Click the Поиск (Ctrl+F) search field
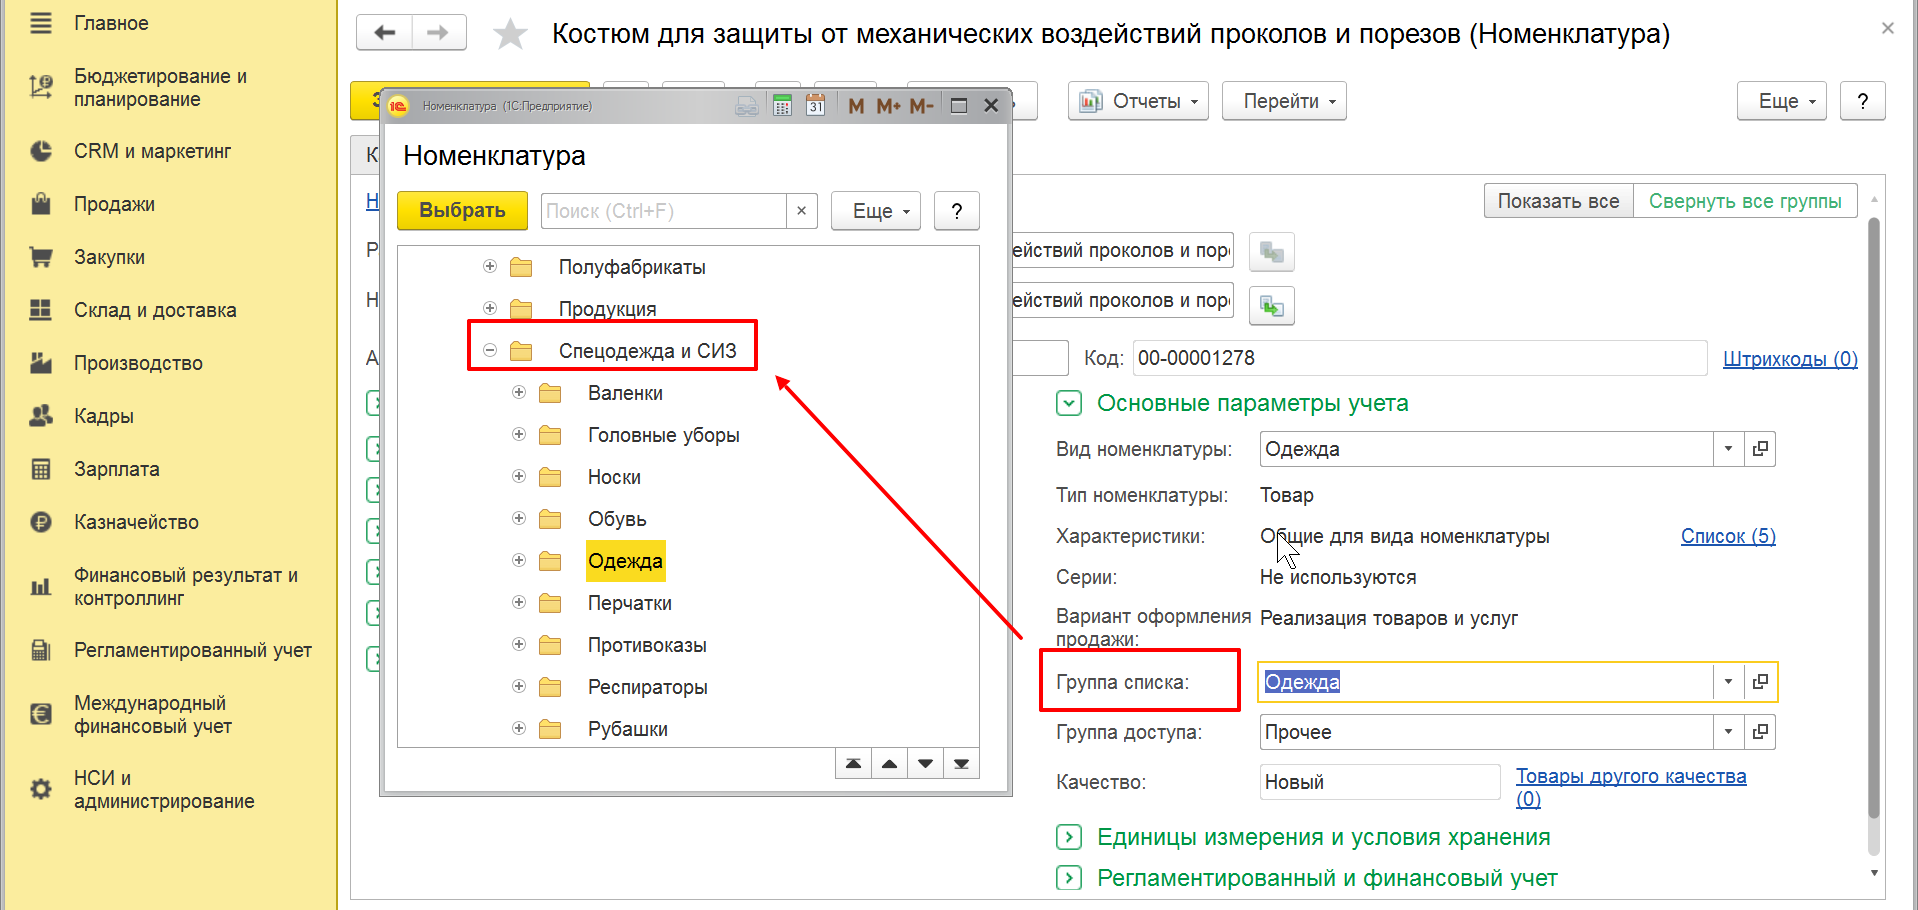Viewport: 1918px width, 910px height. pyautogui.click(x=664, y=211)
